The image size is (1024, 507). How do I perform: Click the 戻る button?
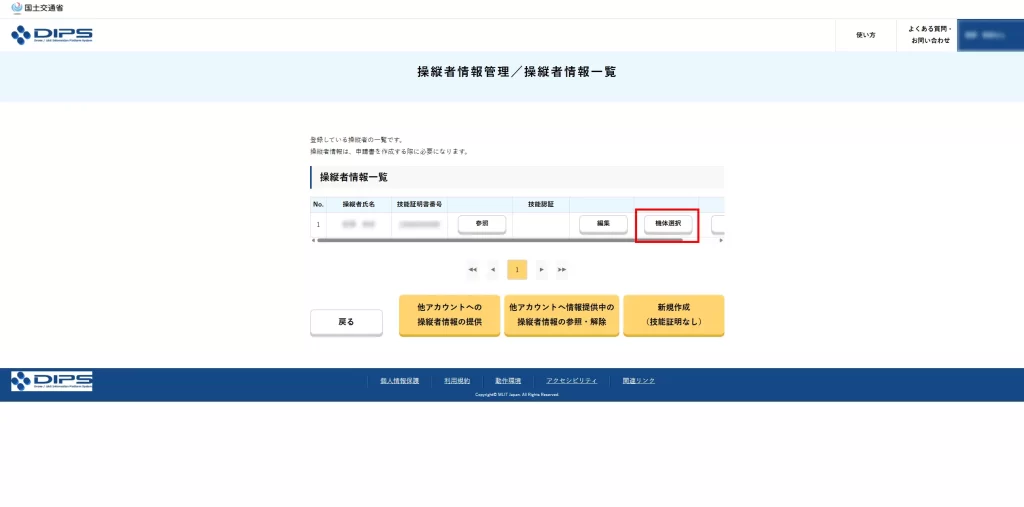click(346, 322)
